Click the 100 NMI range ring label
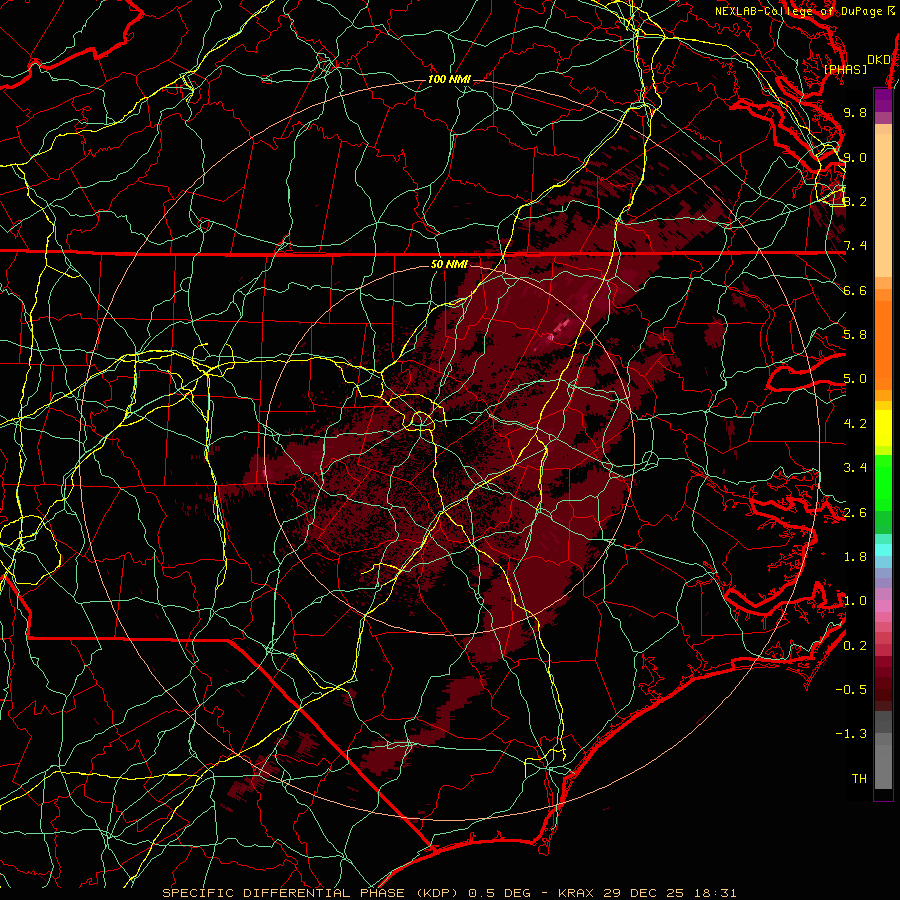The width and height of the screenshot is (900, 900). click(x=449, y=79)
